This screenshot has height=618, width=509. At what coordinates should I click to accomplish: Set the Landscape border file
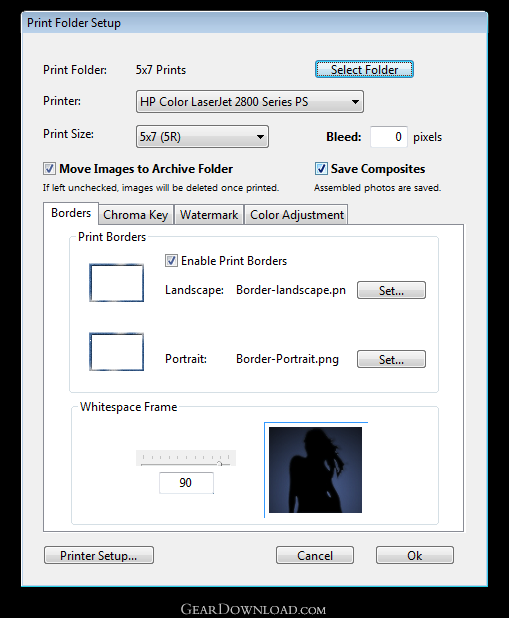coord(391,290)
